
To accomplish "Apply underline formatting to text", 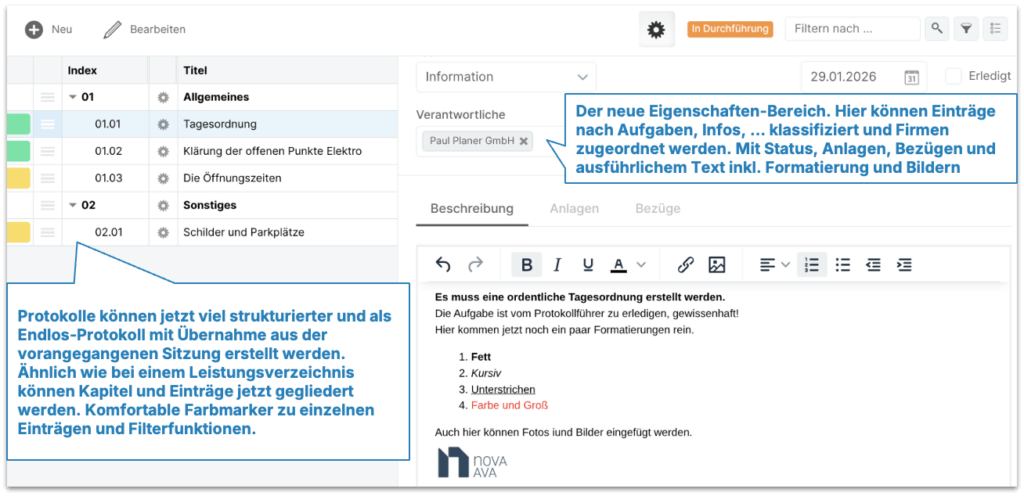I will 587,265.
